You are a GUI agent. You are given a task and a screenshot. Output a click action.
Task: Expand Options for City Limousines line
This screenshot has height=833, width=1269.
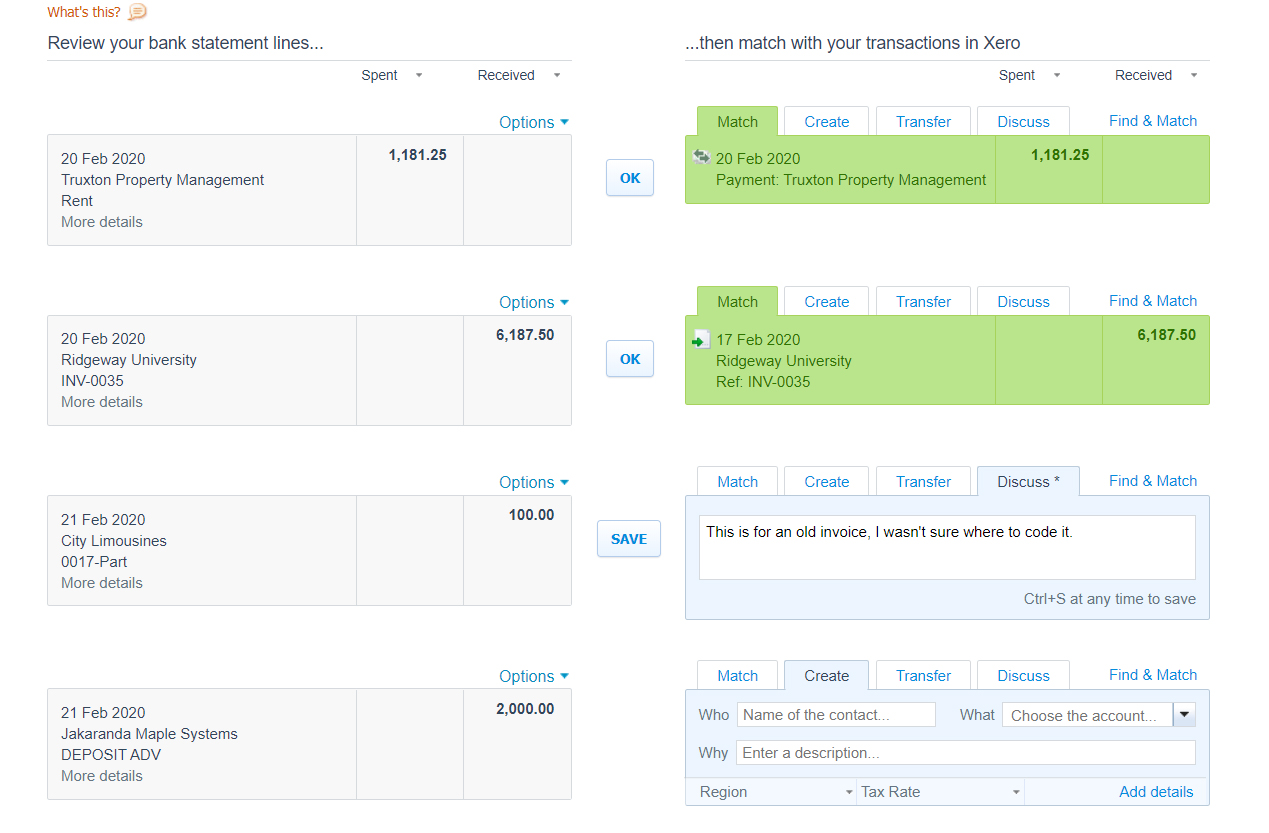(x=534, y=482)
